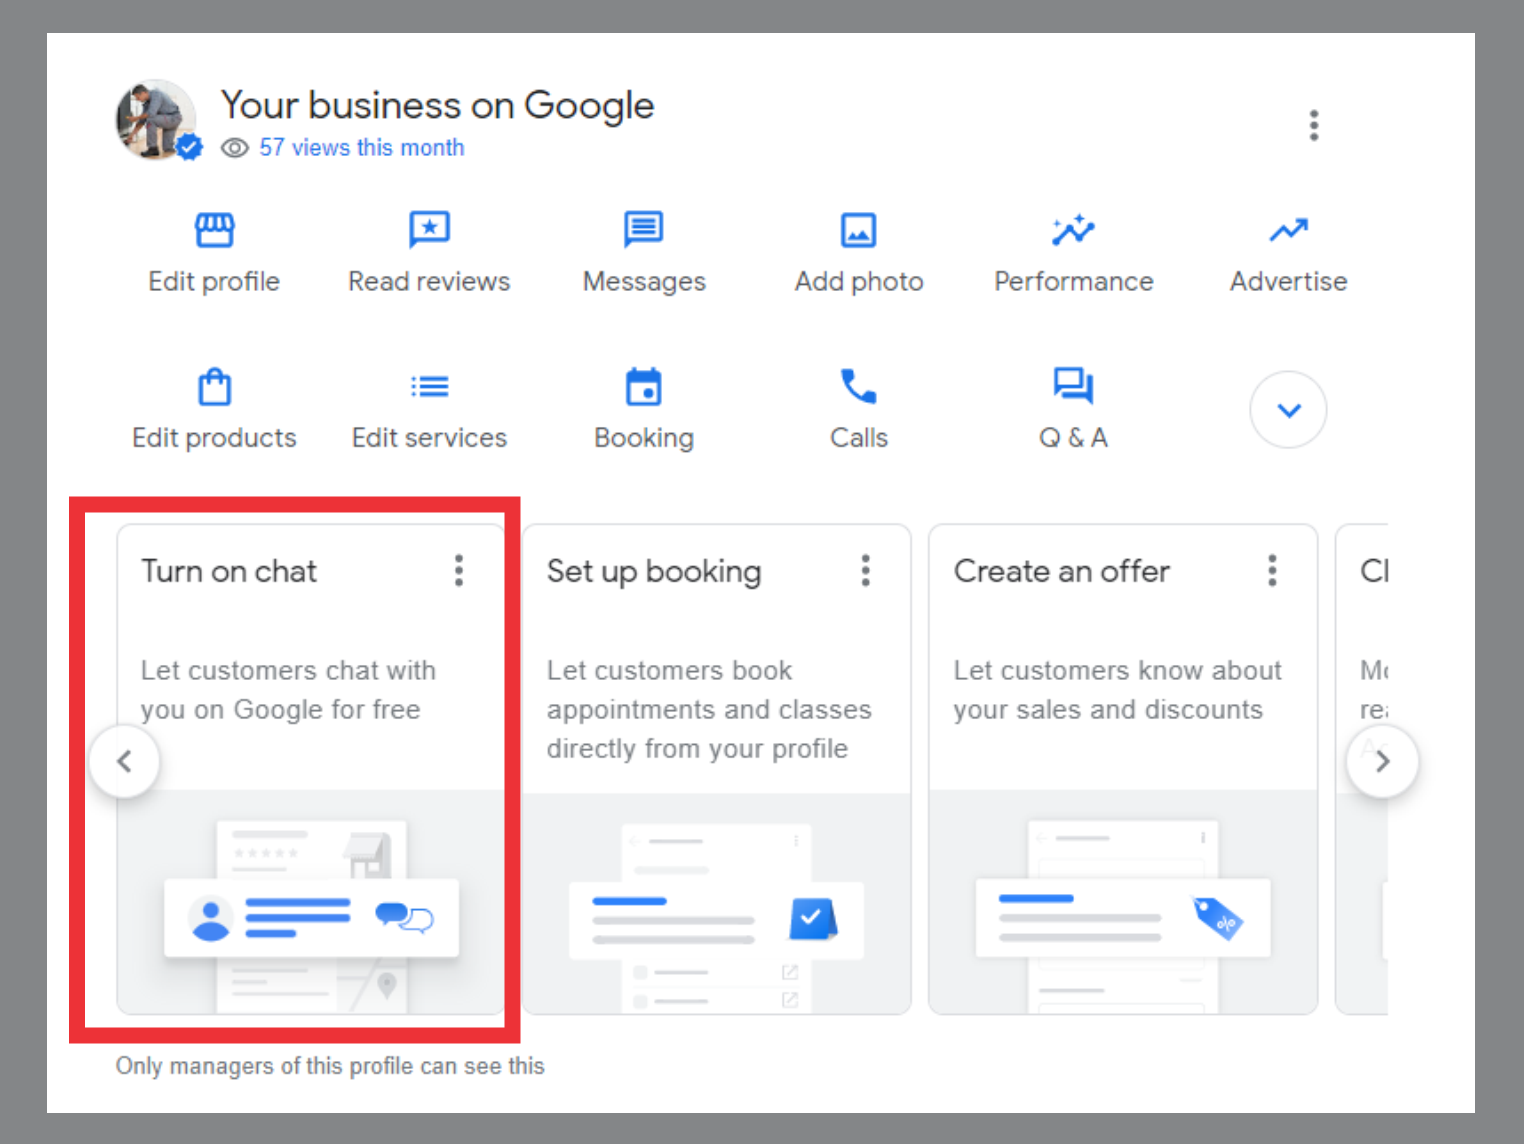Click the Edit services label
Screen dimensions: 1524x1144
(x=429, y=438)
